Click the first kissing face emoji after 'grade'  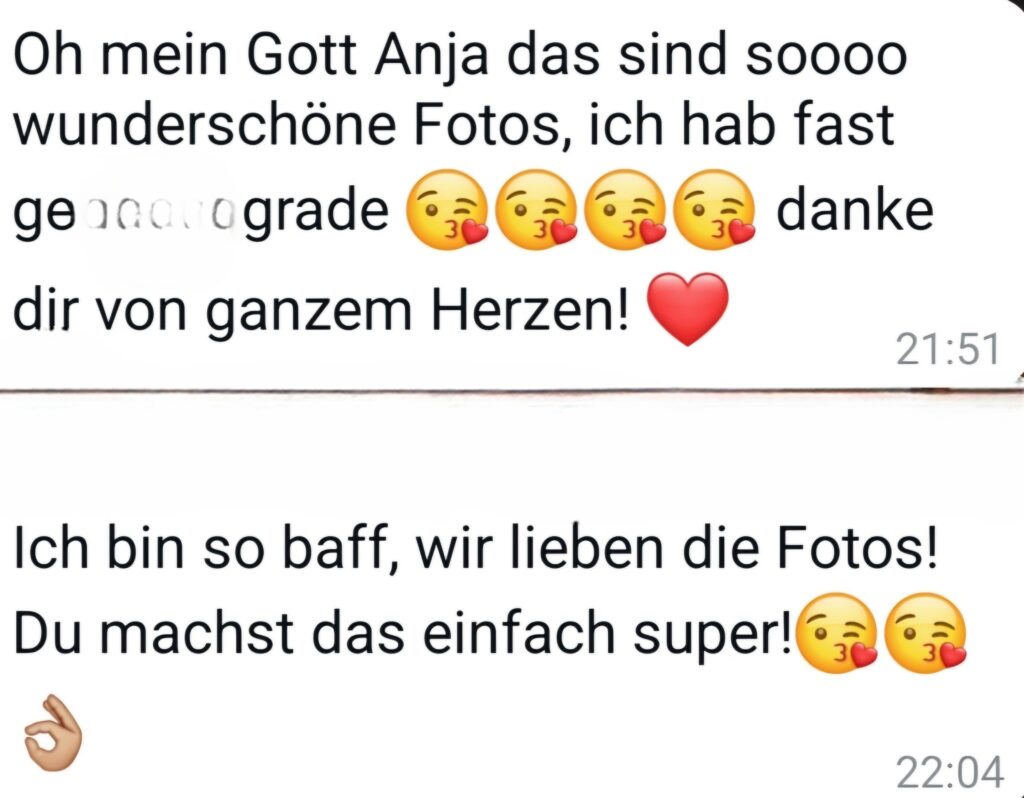447,210
